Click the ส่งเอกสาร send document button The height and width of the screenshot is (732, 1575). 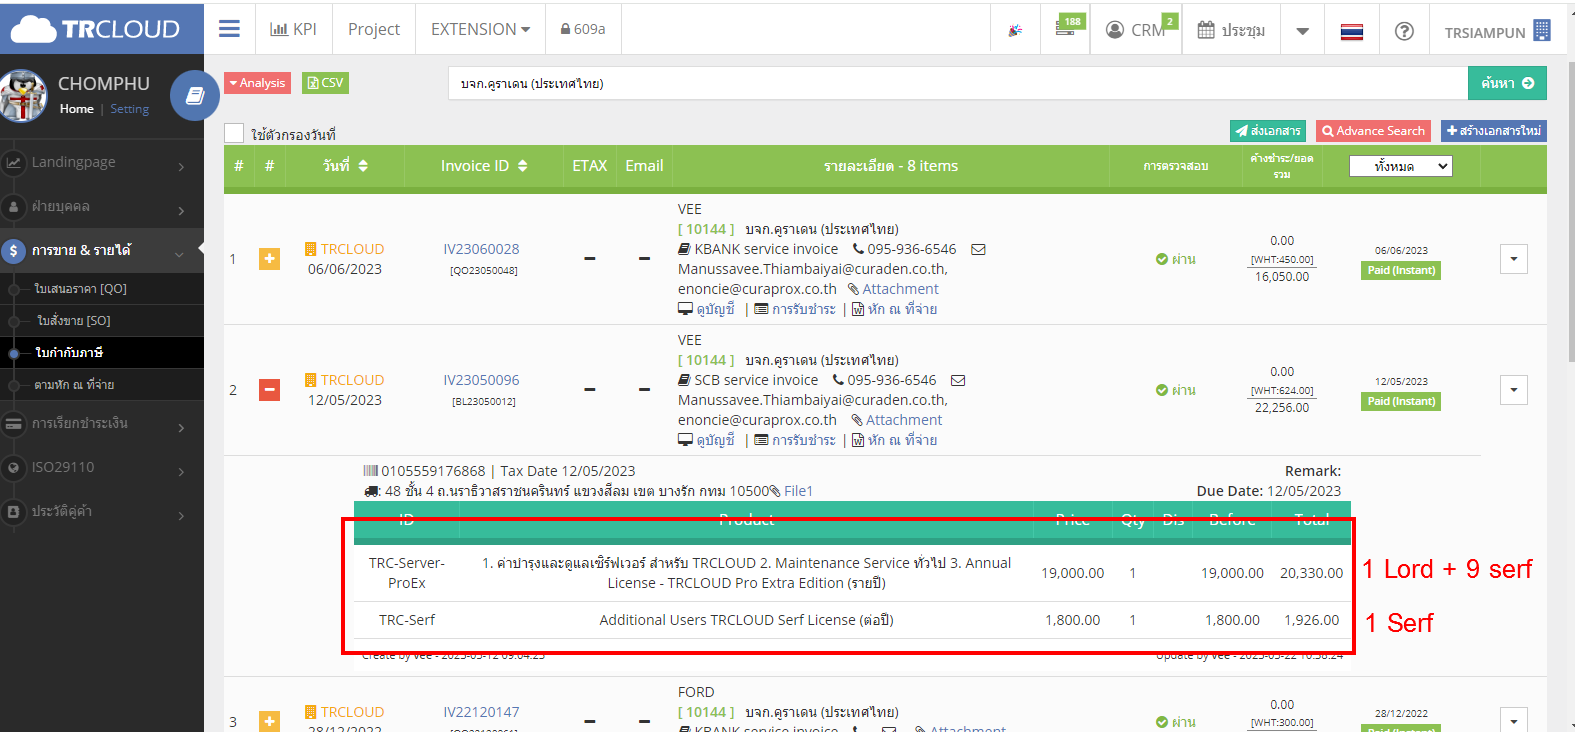pos(1268,131)
